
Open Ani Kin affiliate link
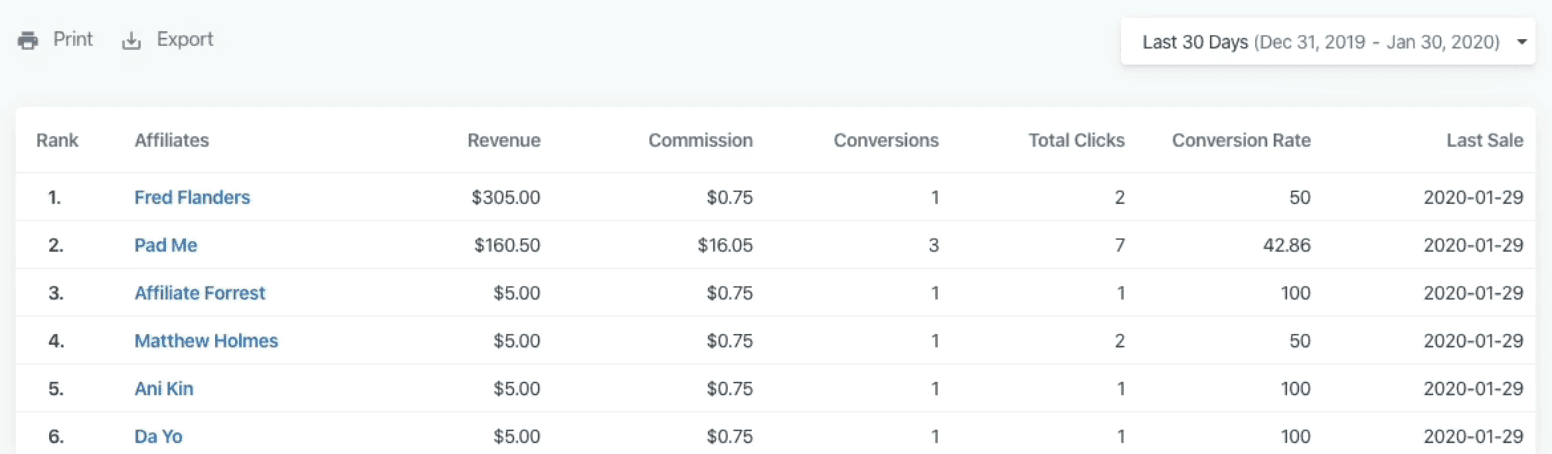point(164,389)
